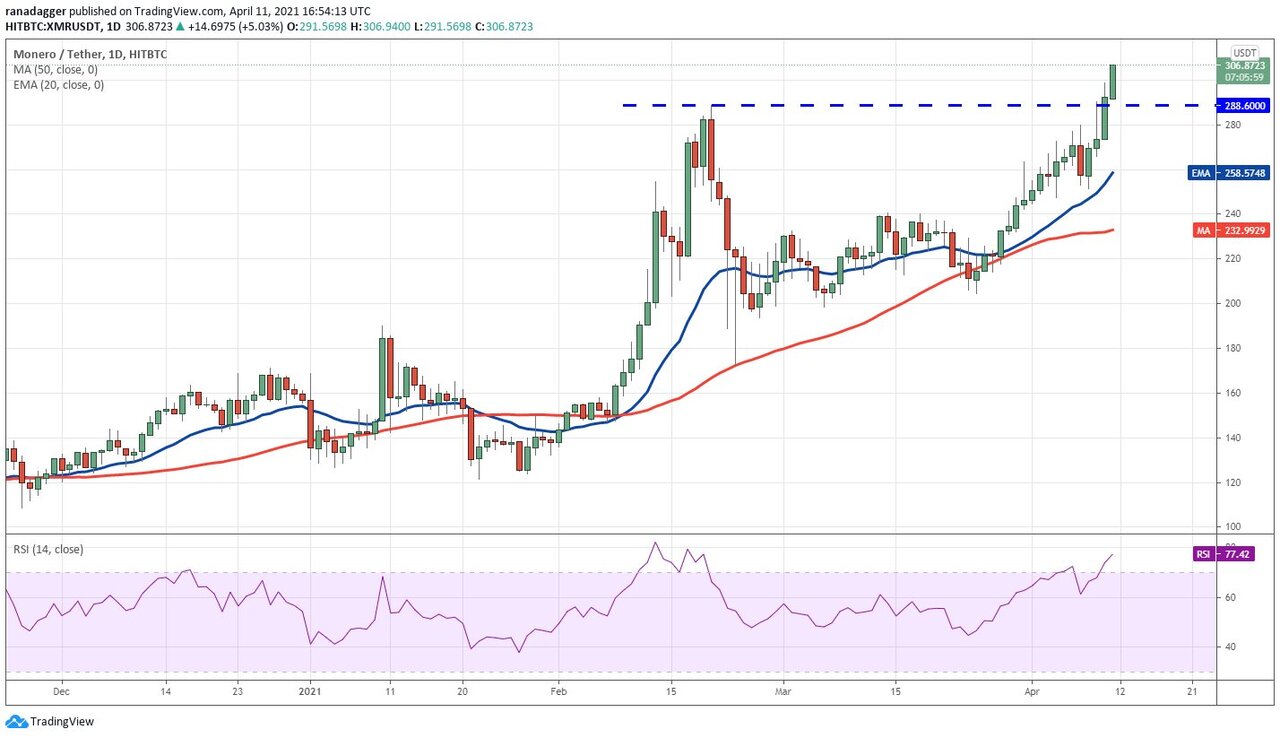Select the RSI (14, close) legend label

(48, 549)
